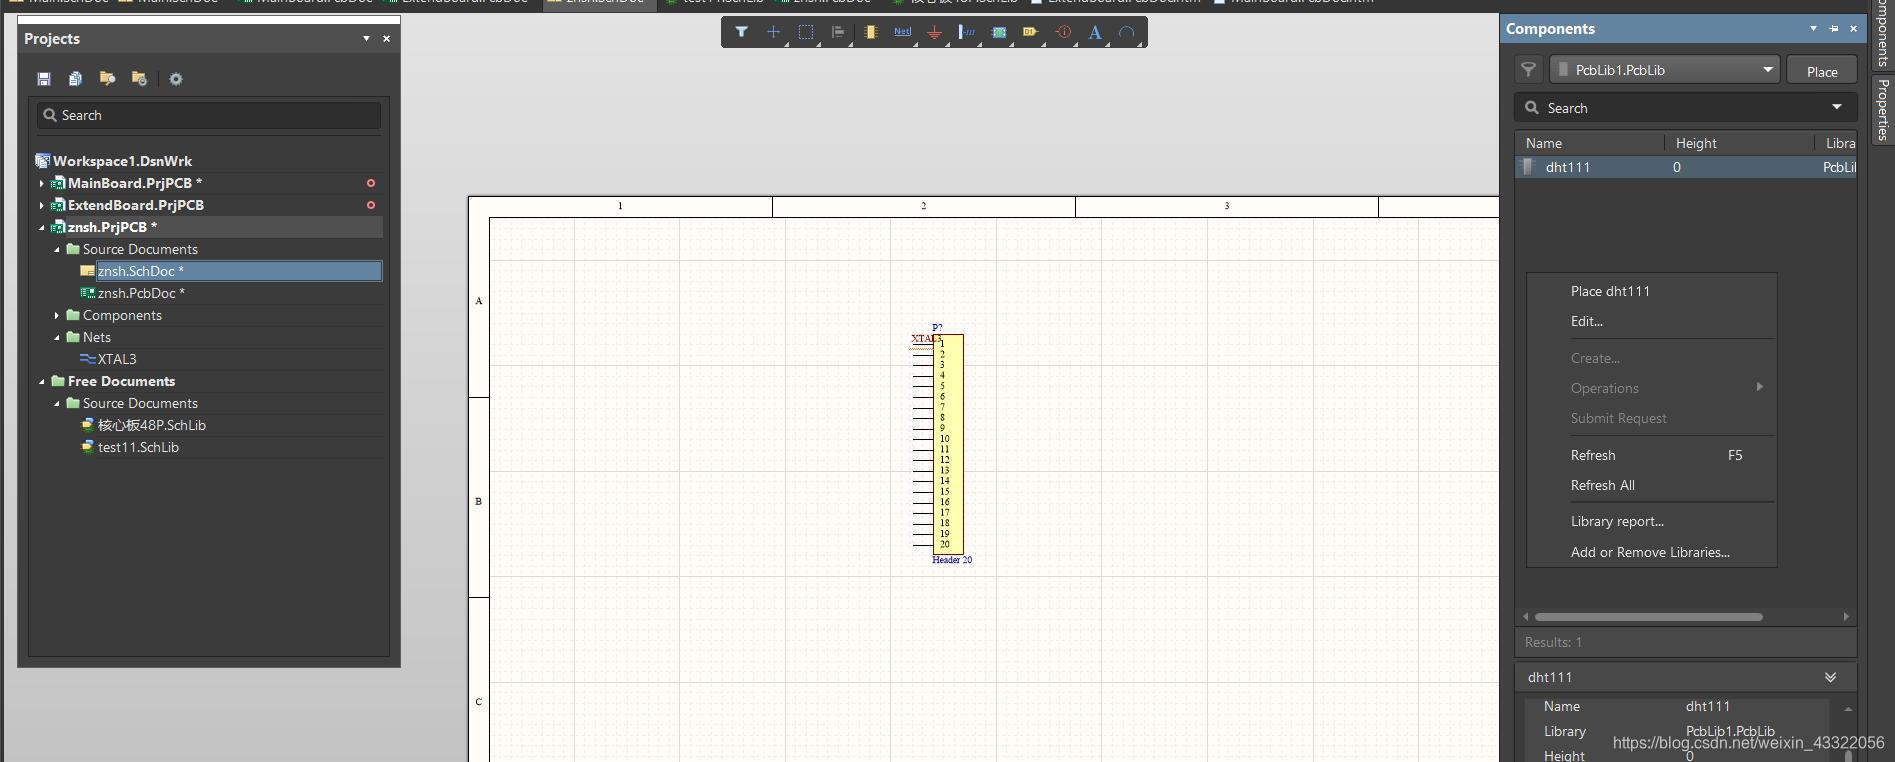This screenshot has height=762, width=1895.
Task: Expand the ExtendBoard.PrjPCB project
Action: 41,205
